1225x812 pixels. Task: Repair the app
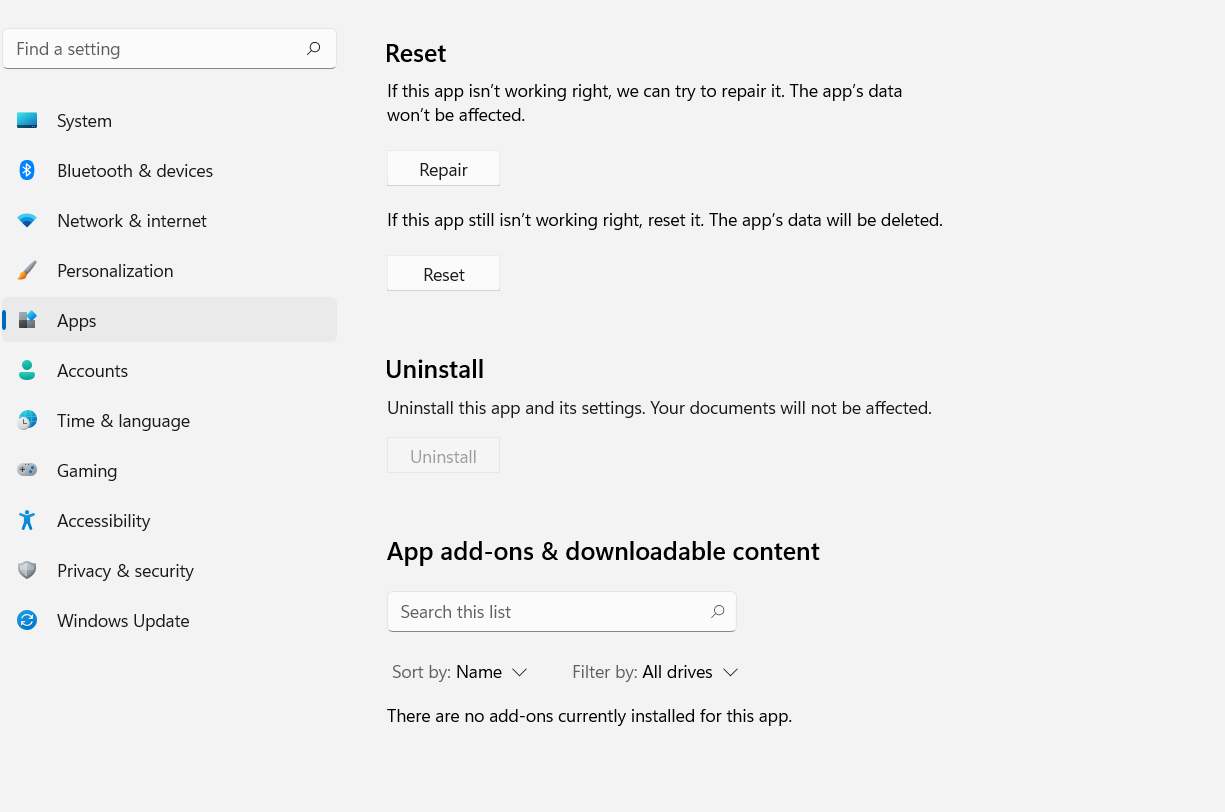(x=443, y=169)
